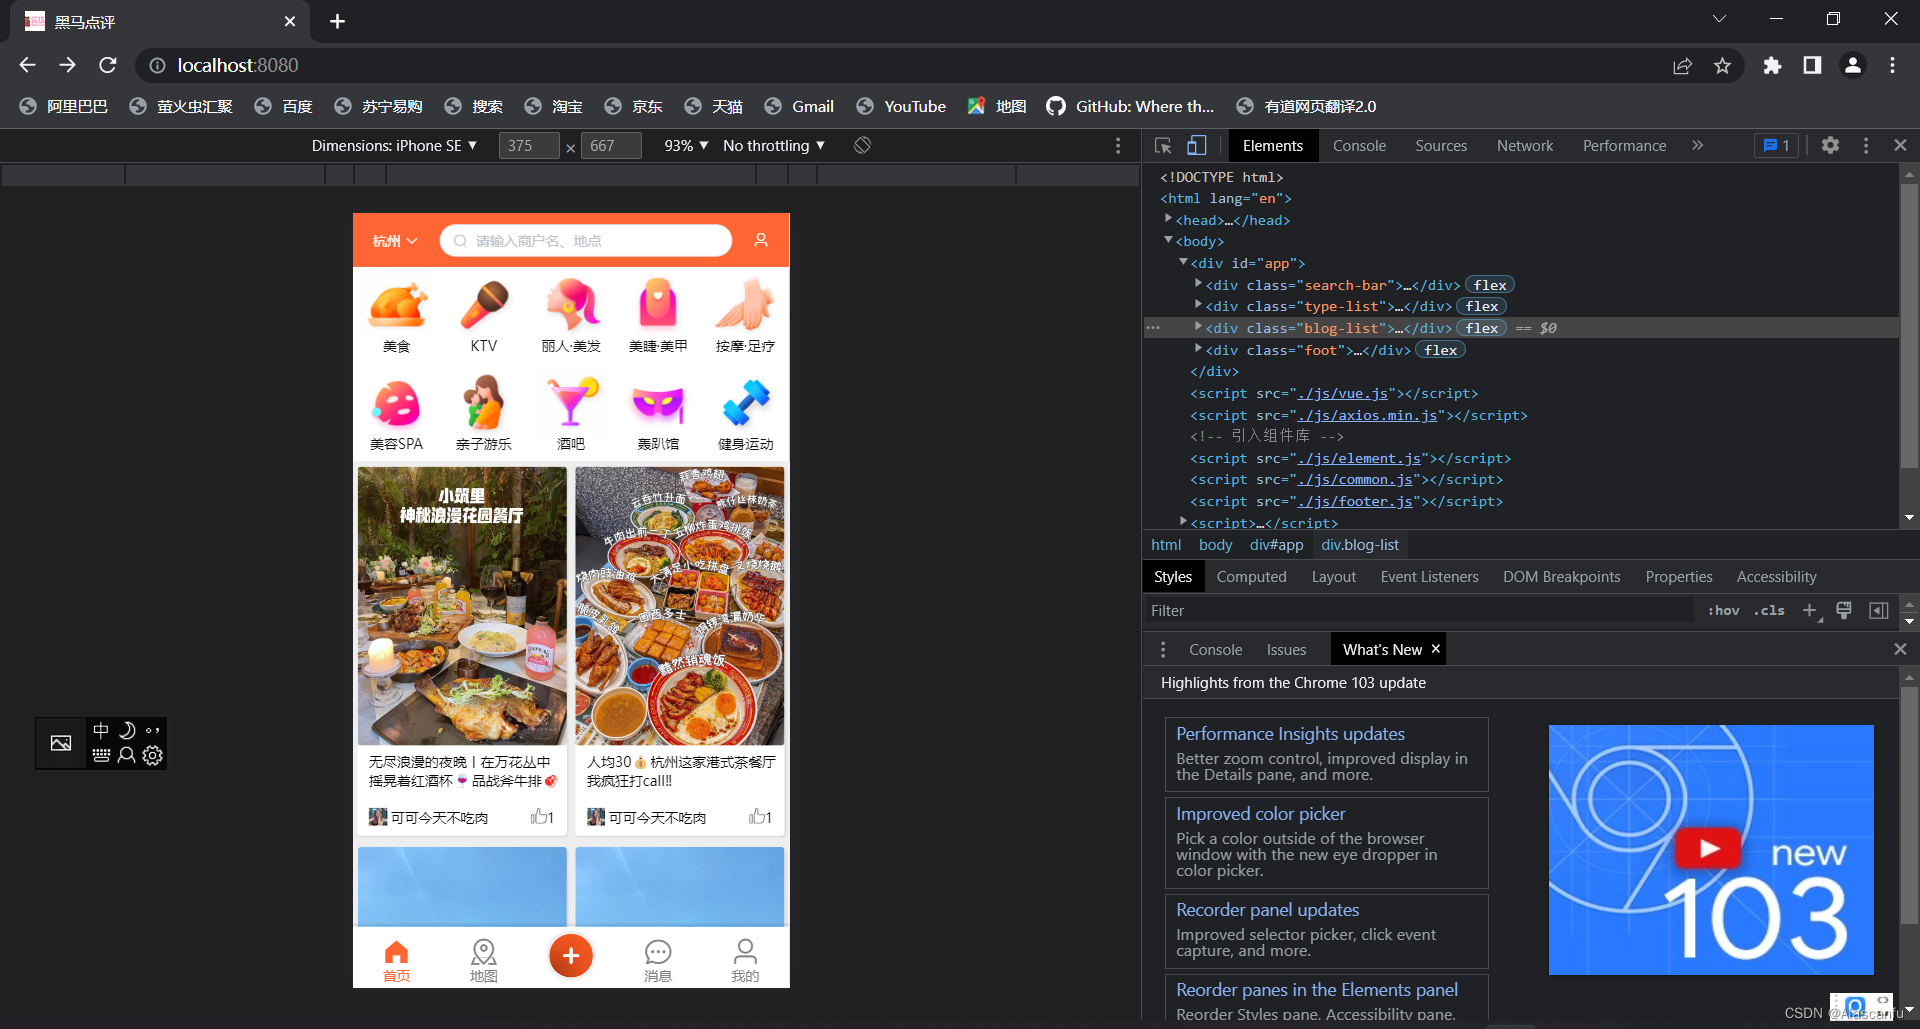Toggle computed styles sidebar icon
This screenshot has width=1920, height=1029.
(1879, 610)
